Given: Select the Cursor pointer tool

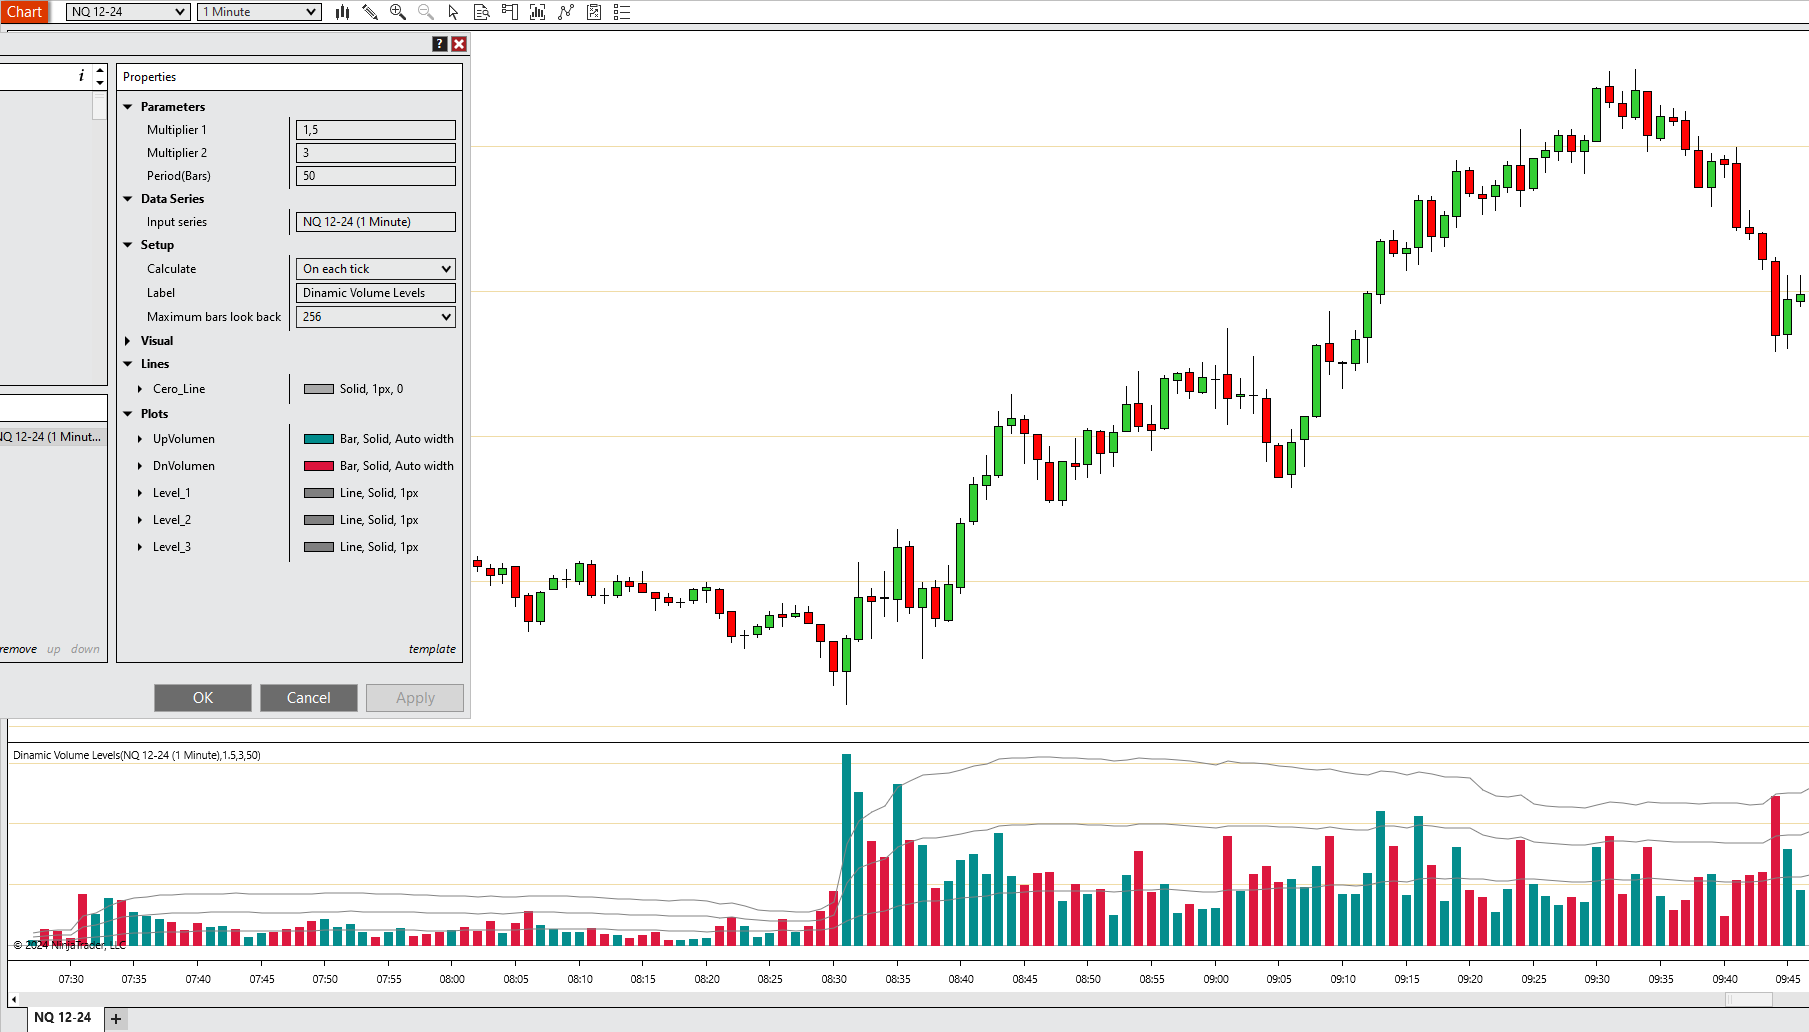Looking at the screenshot, I should point(452,12).
